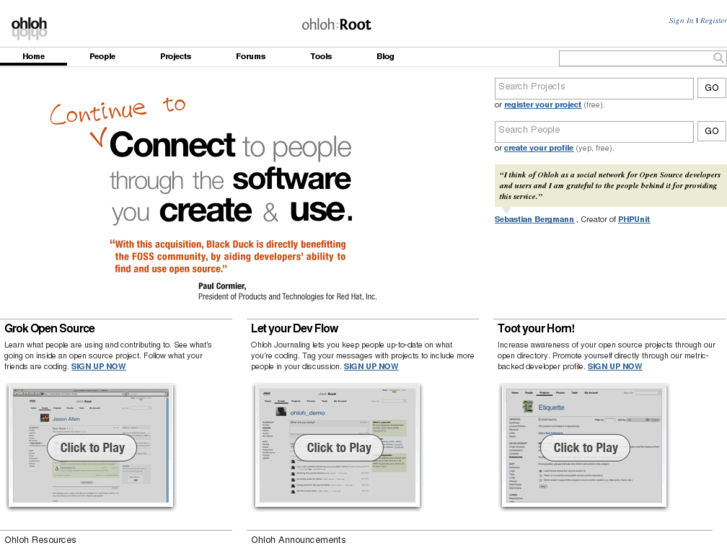Open the Home tab
This screenshot has height=545, width=727.
[x=33, y=56]
